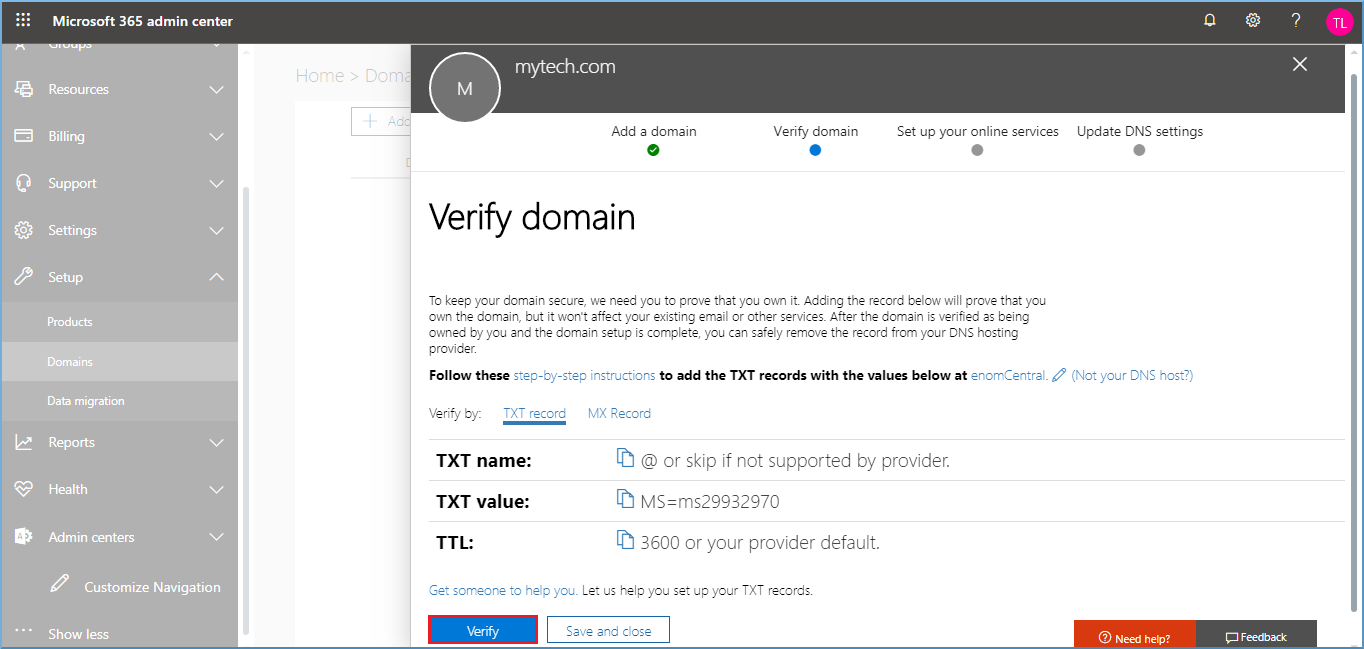Click Show less in sidebar
This screenshot has height=649, width=1364.
[78, 634]
